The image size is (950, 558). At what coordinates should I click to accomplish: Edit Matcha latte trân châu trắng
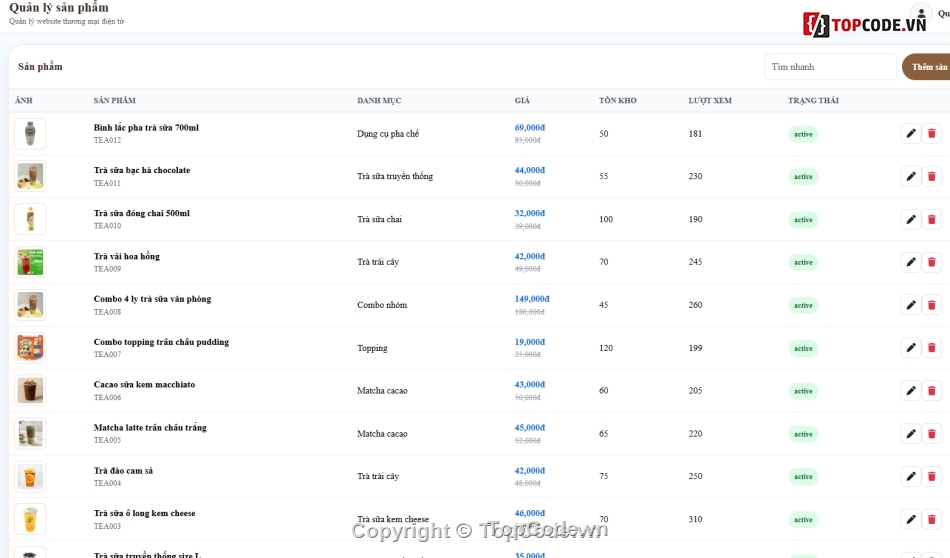911,434
